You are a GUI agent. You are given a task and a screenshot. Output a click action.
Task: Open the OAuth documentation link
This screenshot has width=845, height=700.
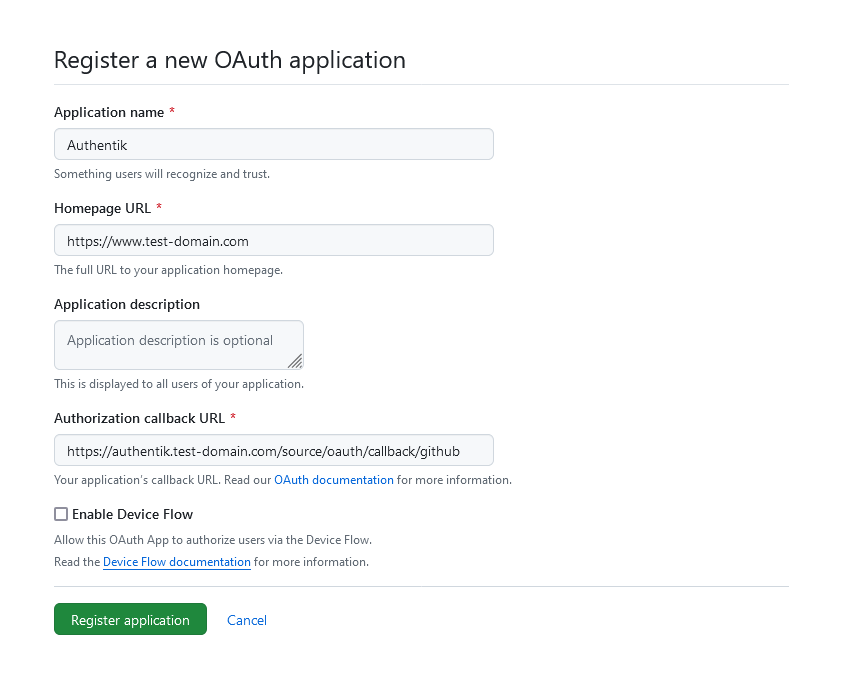pyautogui.click(x=334, y=480)
